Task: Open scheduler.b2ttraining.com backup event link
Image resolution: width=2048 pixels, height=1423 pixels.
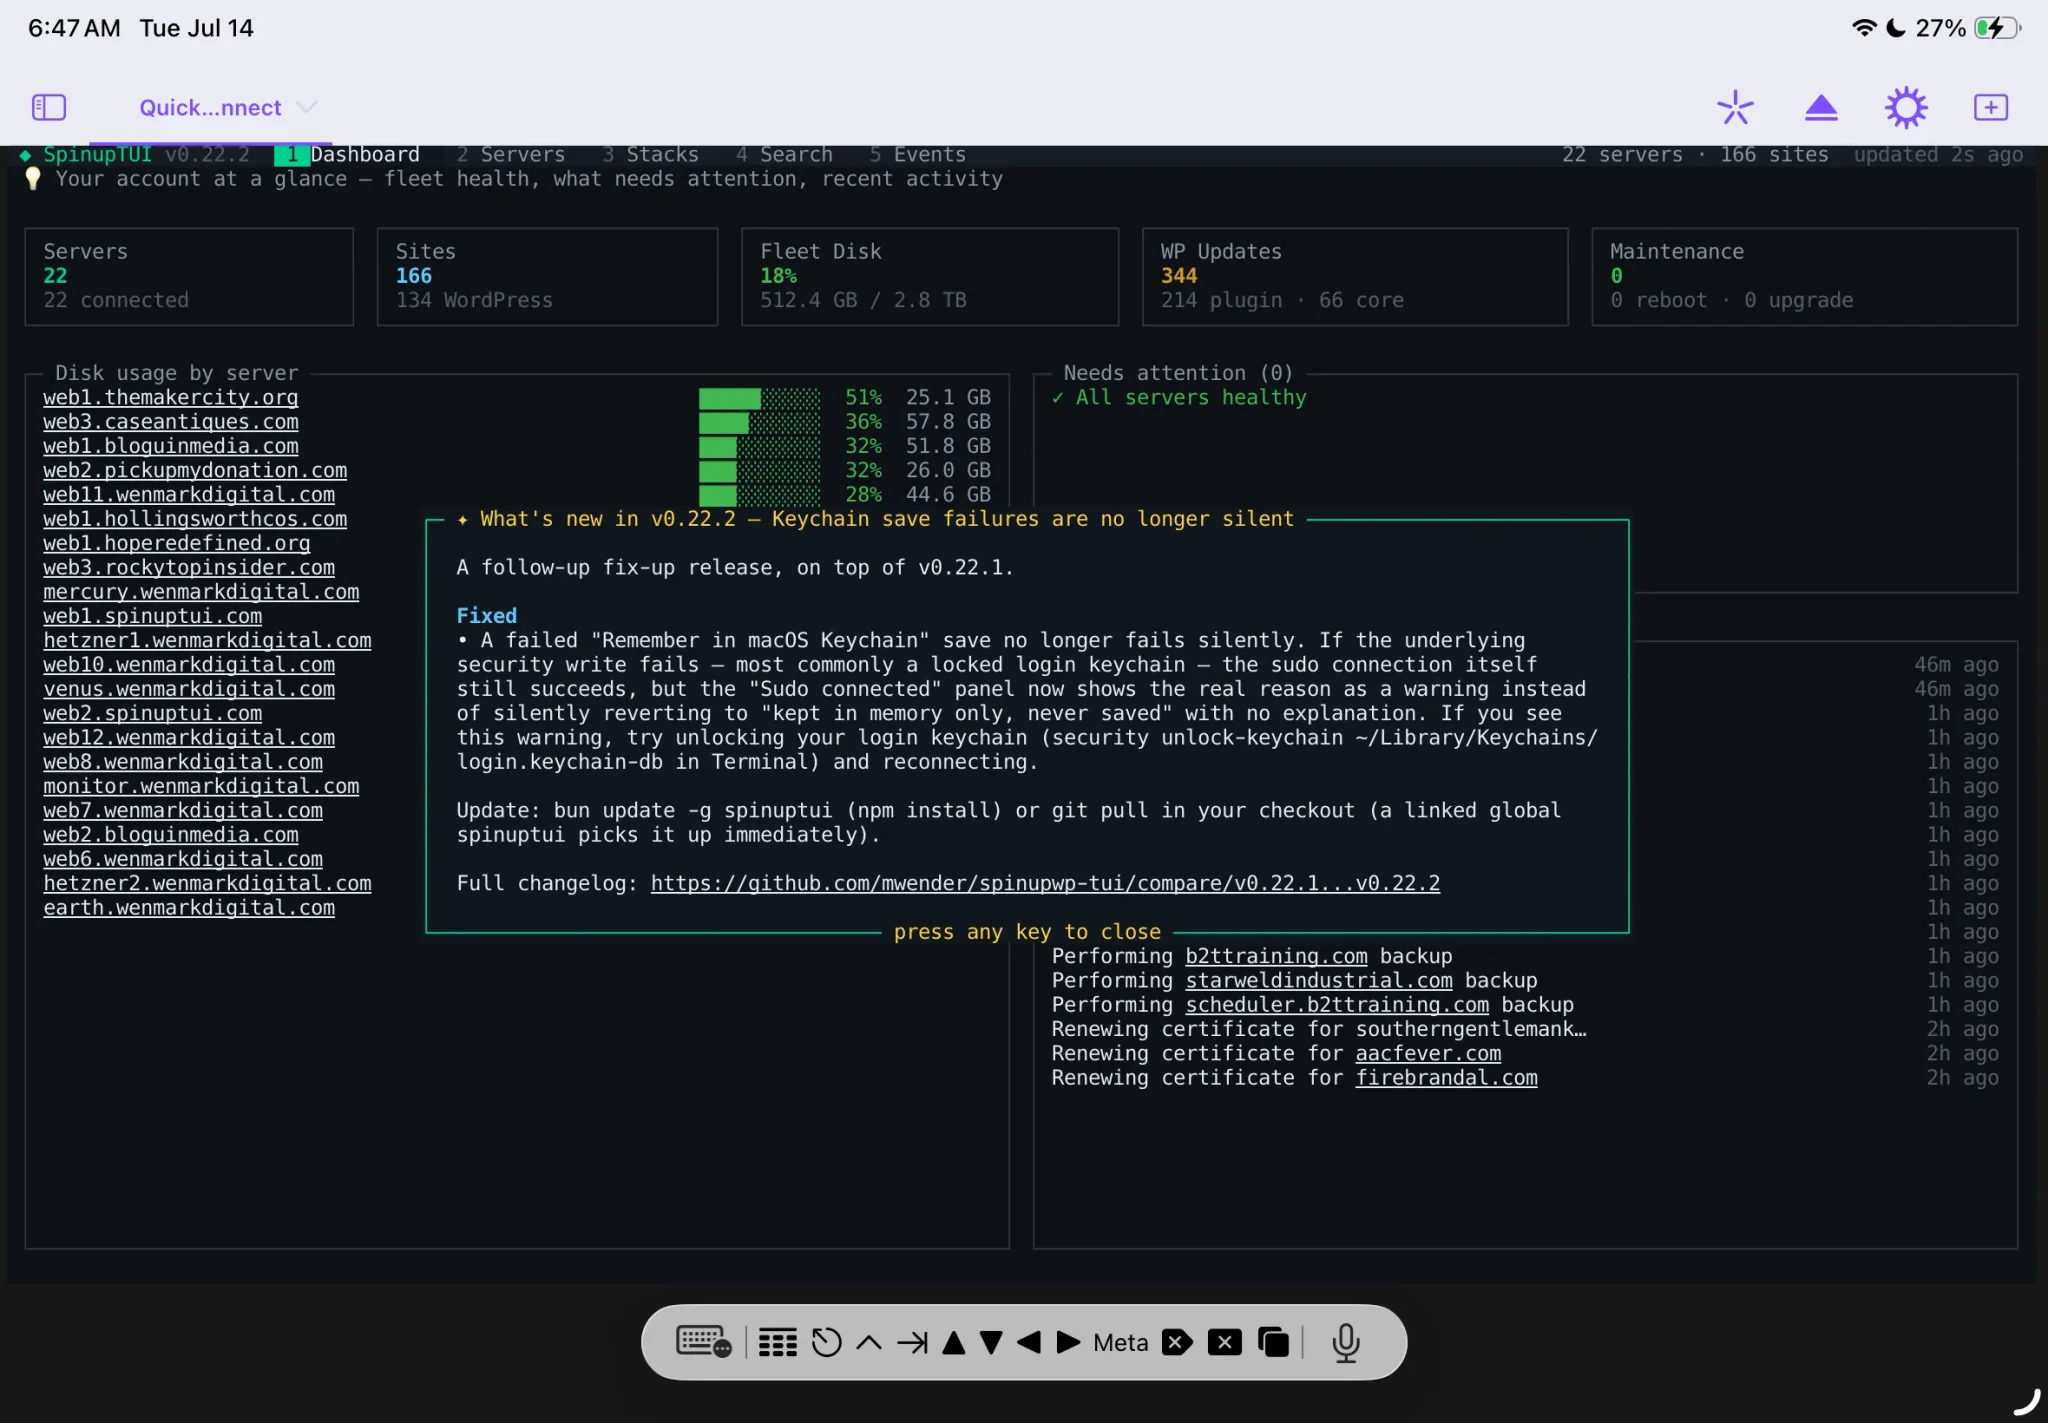Action: click(1337, 1004)
